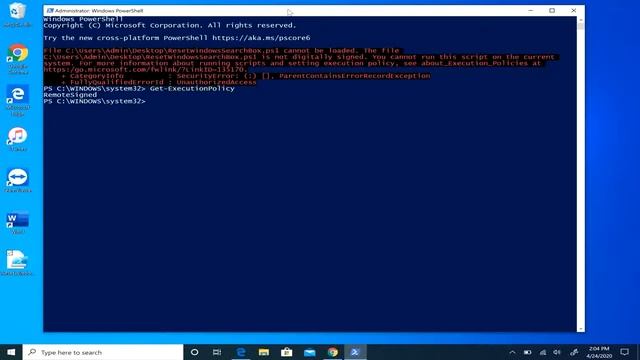Select the PowerShell taskbar button
Viewport: 640px width, 360px height.
pyautogui.click(x=355, y=352)
